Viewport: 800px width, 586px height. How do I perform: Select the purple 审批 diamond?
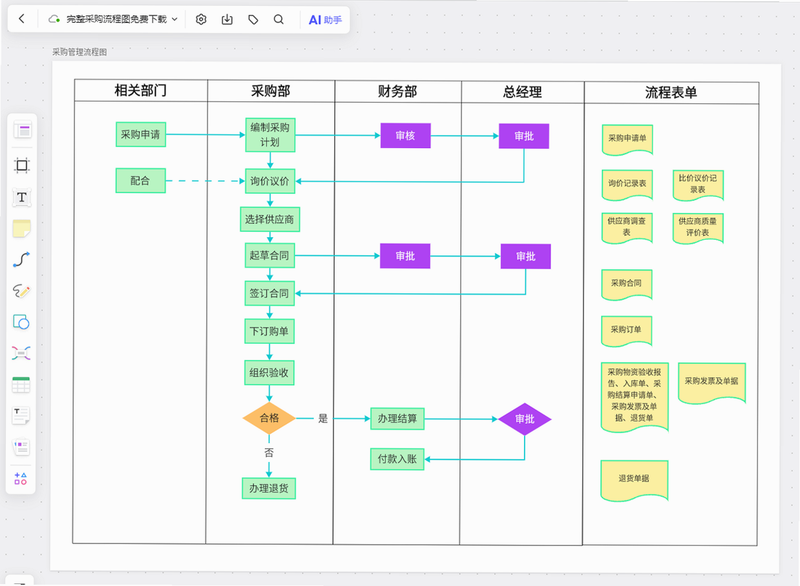point(524,419)
